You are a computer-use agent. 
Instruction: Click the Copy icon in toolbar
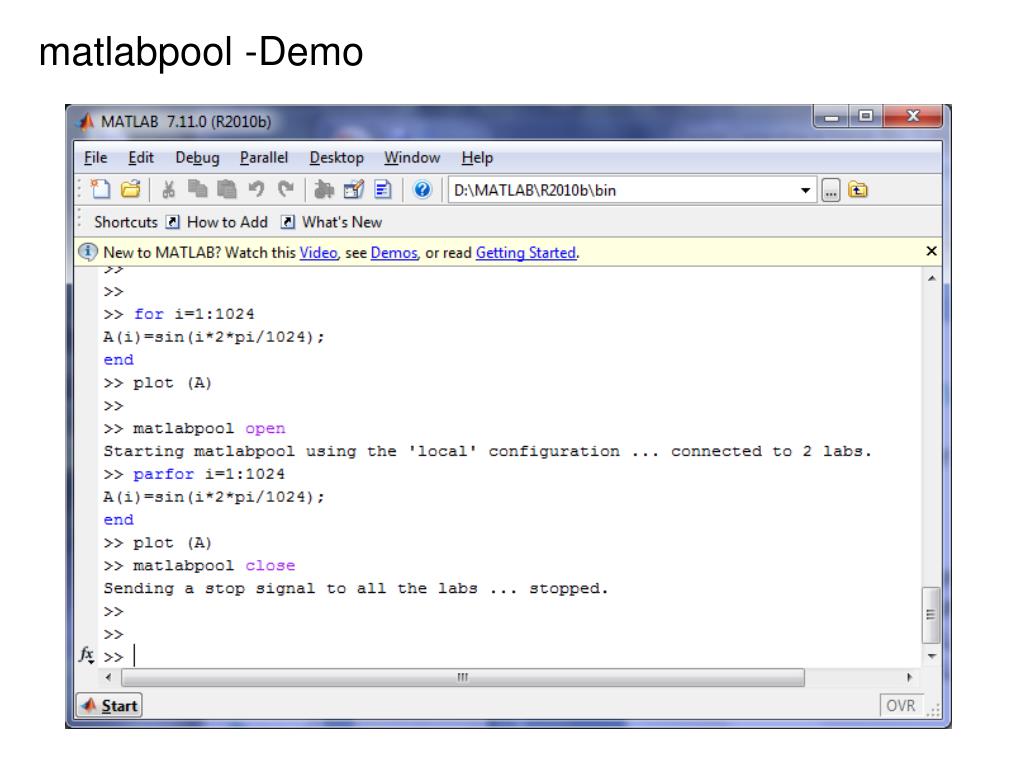tap(197, 189)
